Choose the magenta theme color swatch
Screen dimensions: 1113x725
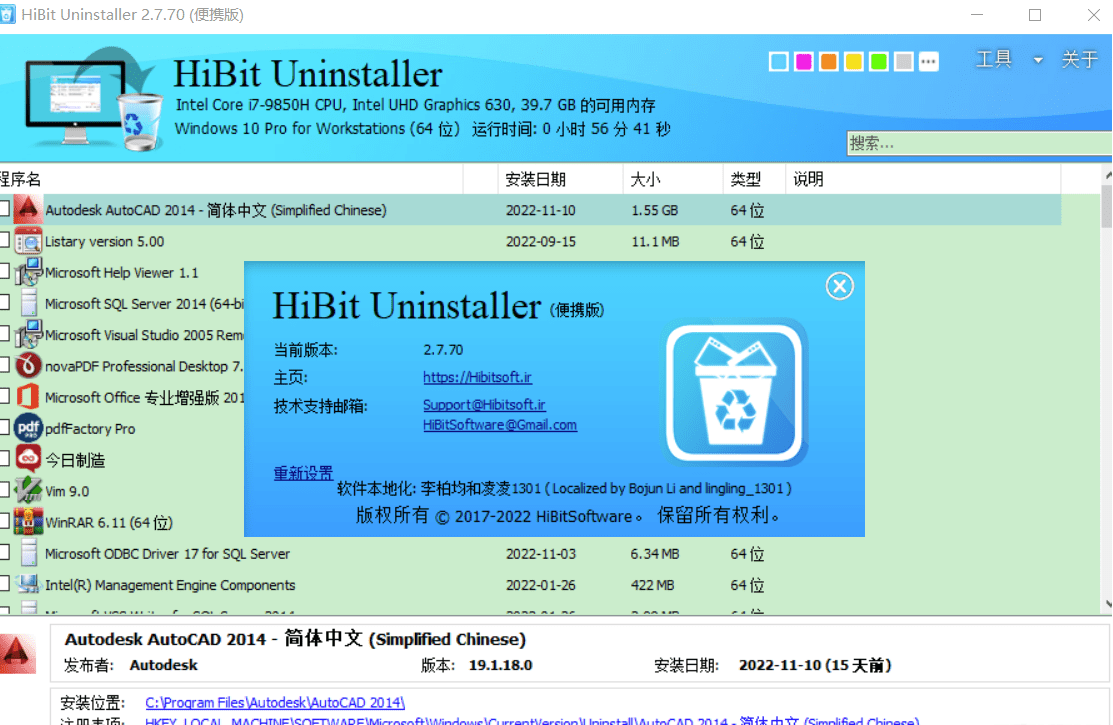point(804,62)
